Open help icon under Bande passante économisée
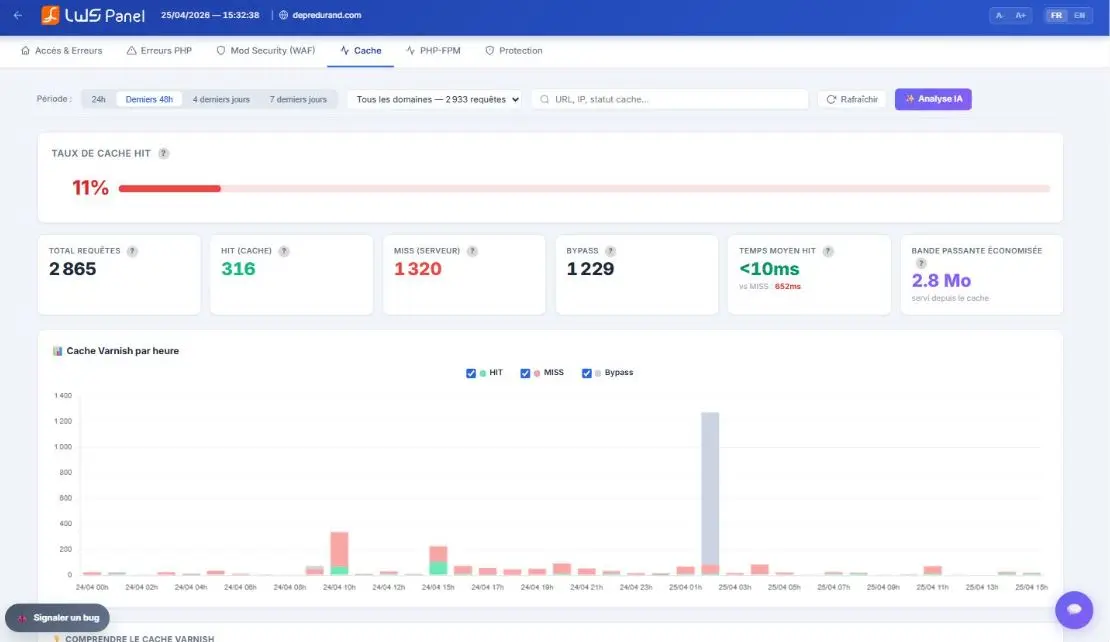Screen dimensions: 1110x642 [x=921, y=263]
